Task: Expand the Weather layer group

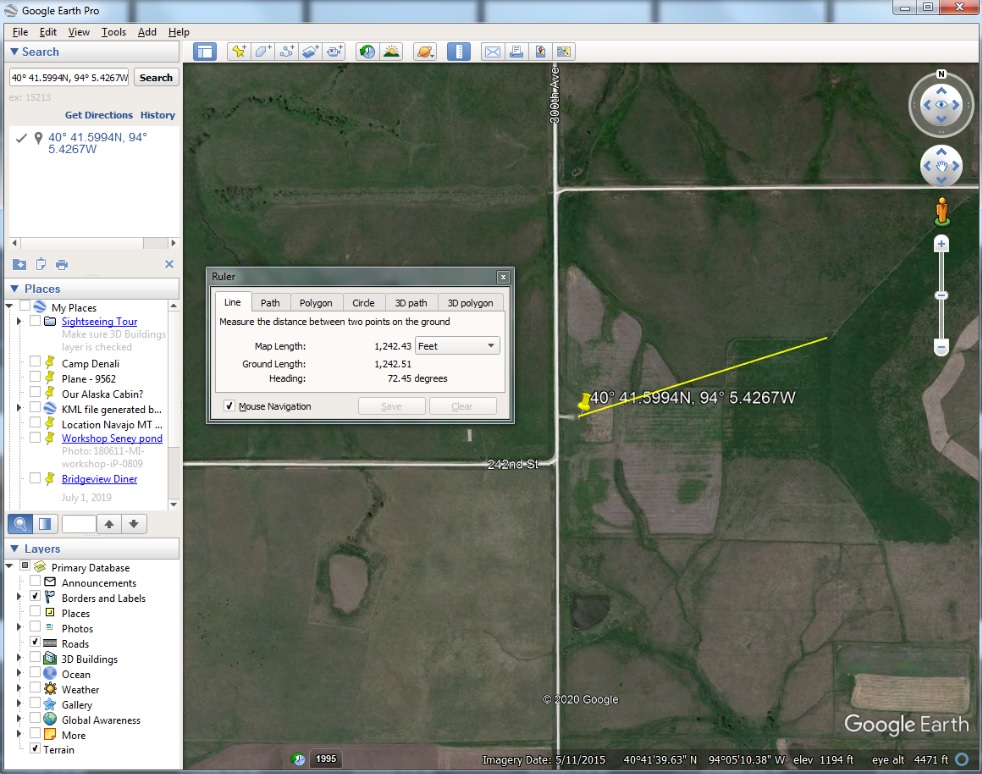Action: coord(19,688)
